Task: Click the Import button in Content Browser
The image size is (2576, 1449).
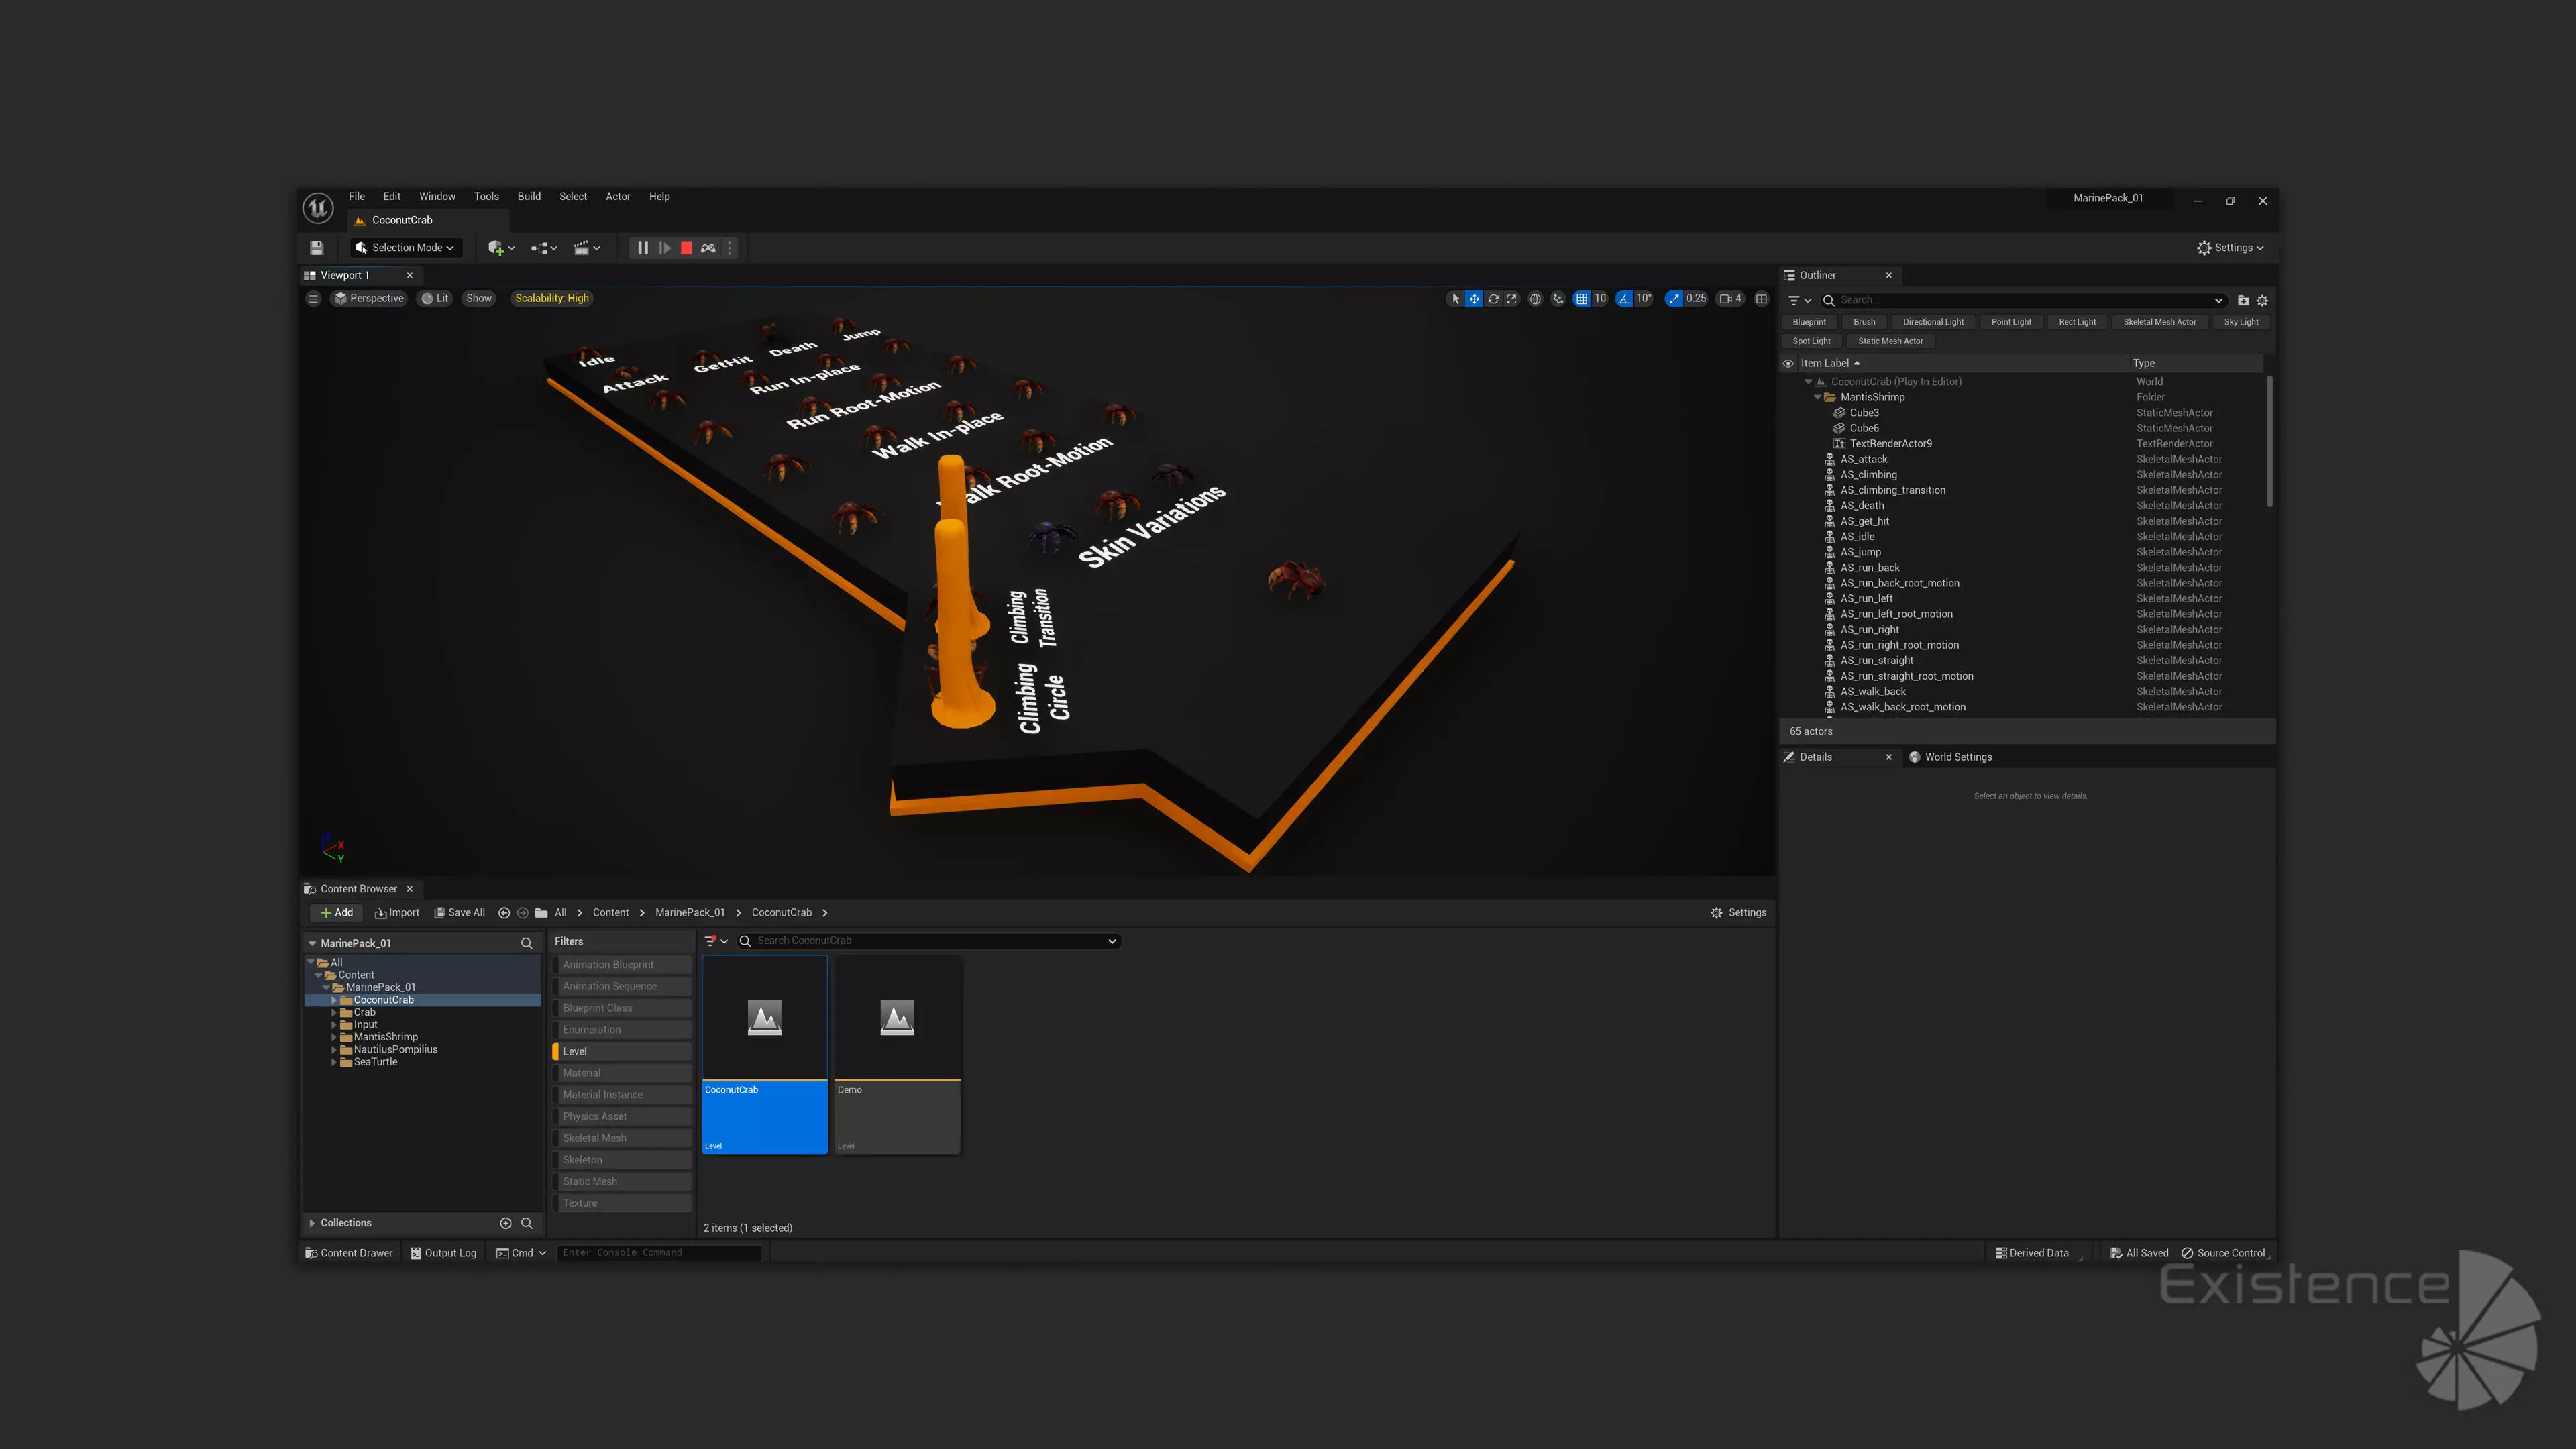Action: [397, 912]
